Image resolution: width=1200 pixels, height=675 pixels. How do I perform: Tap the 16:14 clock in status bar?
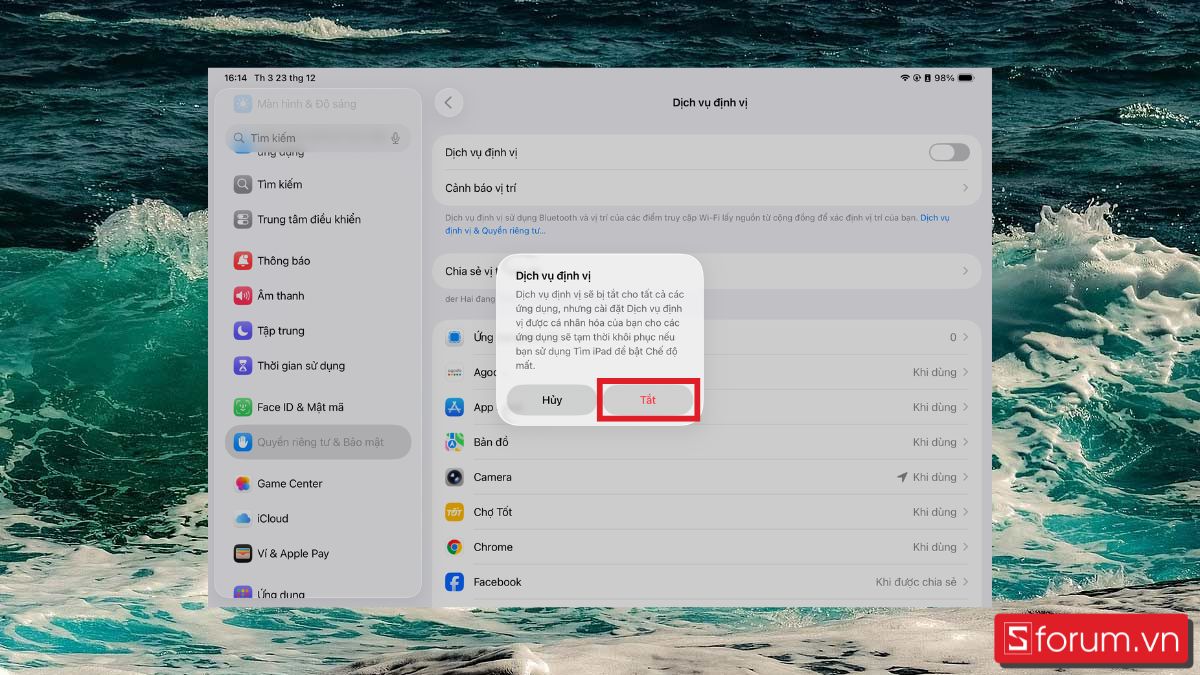[235, 78]
